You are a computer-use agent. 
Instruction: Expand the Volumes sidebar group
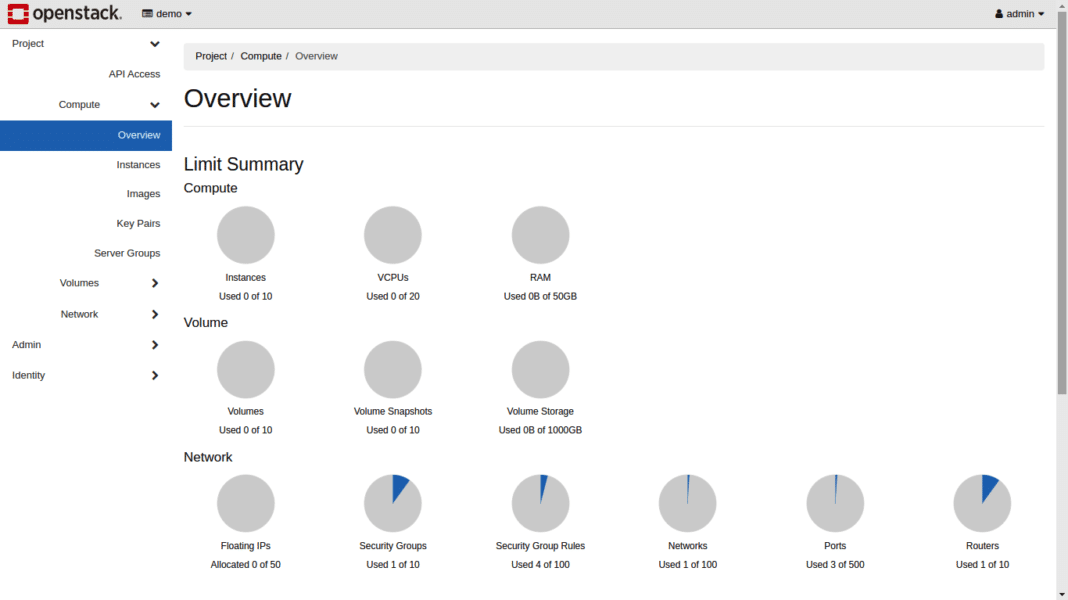pos(155,283)
